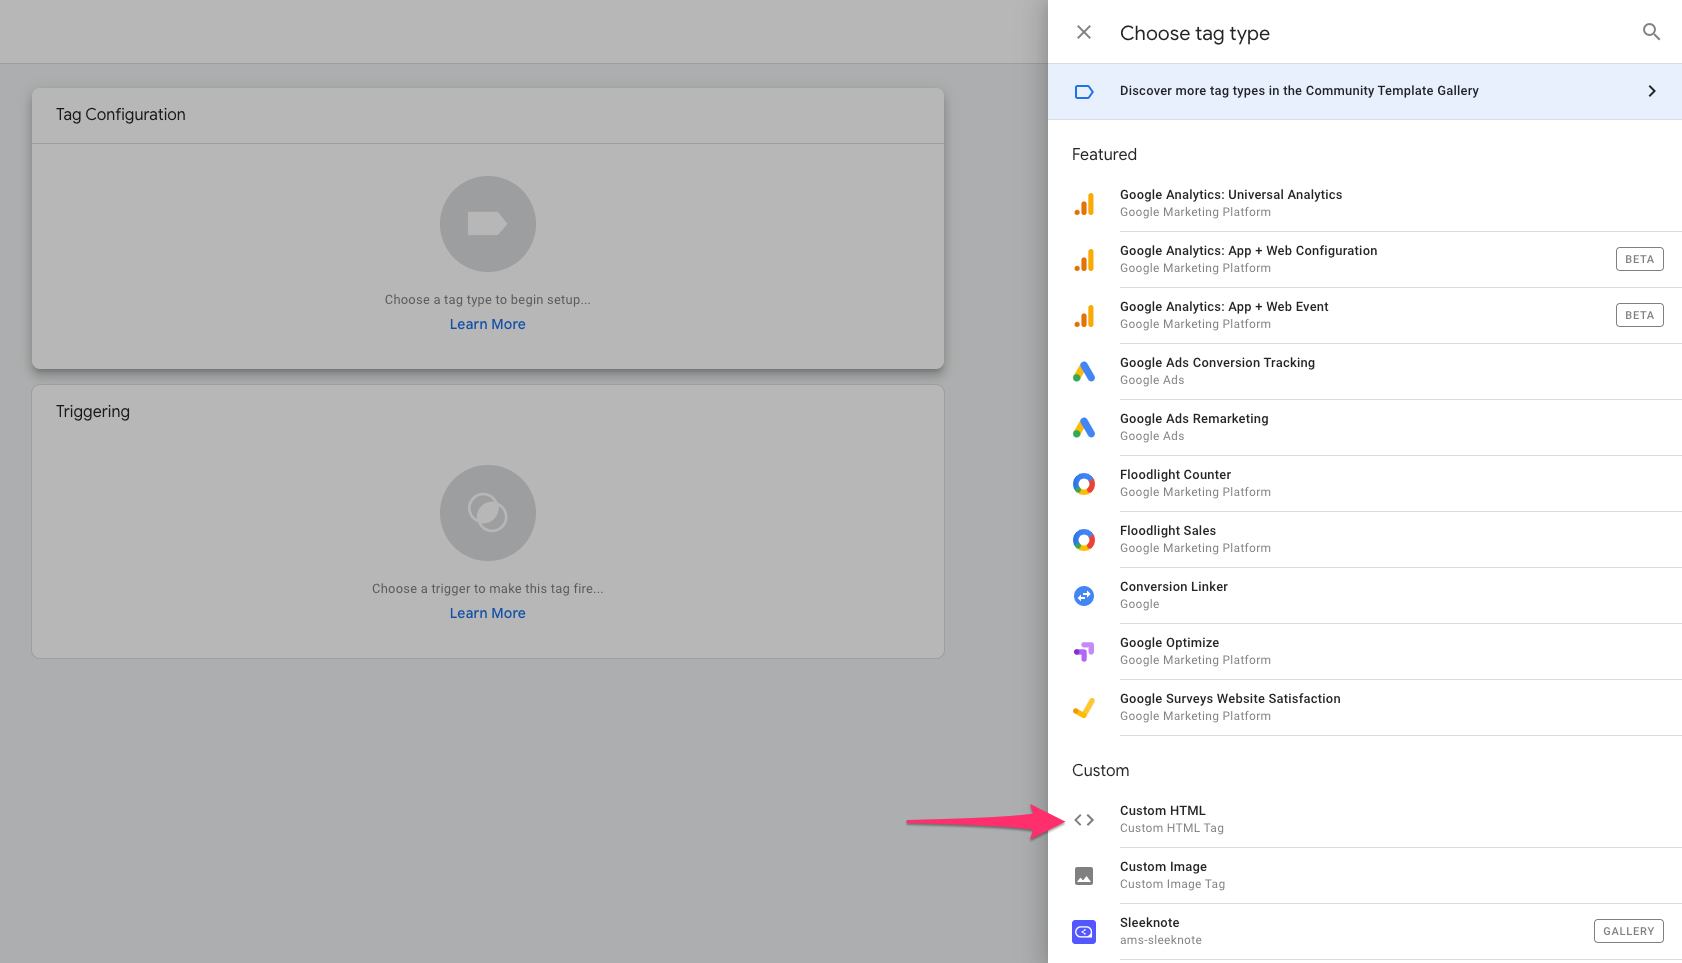Click BETA badge on App + Web Configuration
The height and width of the screenshot is (963, 1682).
(x=1639, y=259)
